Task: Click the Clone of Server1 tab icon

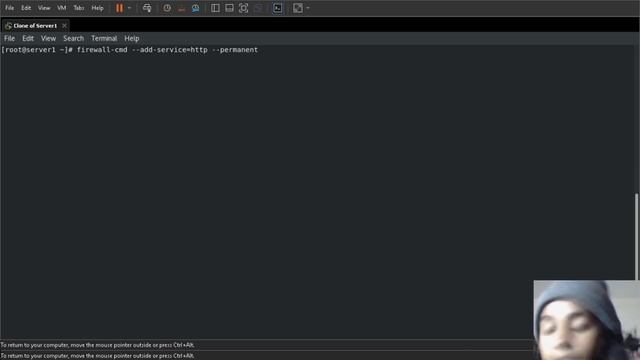Action: point(8,26)
